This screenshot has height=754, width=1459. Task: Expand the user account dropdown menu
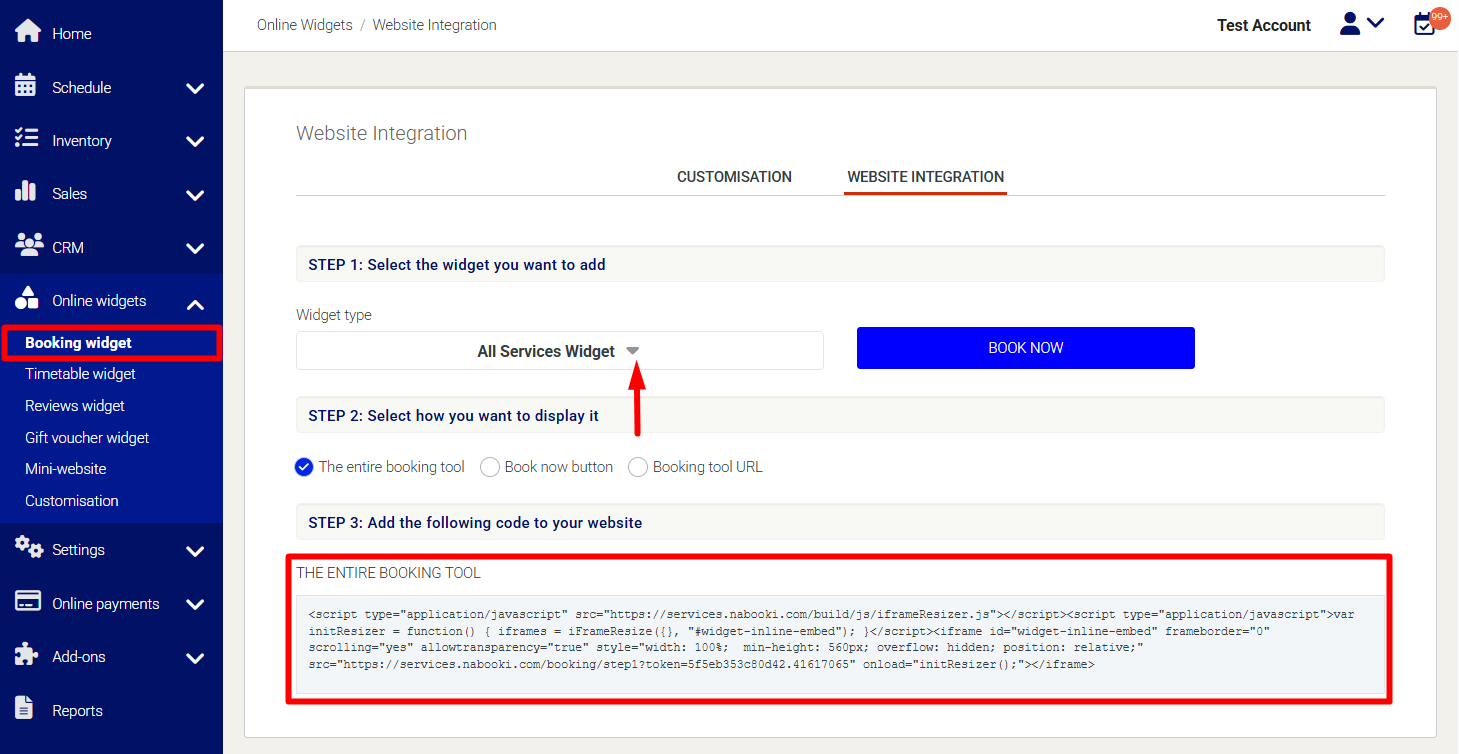click(1362, 24)
